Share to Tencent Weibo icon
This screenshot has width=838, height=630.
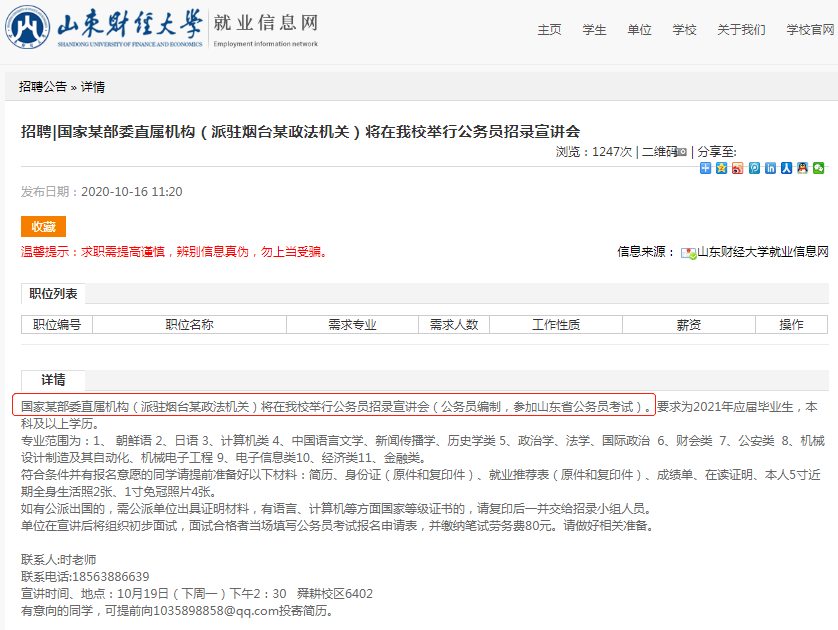coord(754,168)
